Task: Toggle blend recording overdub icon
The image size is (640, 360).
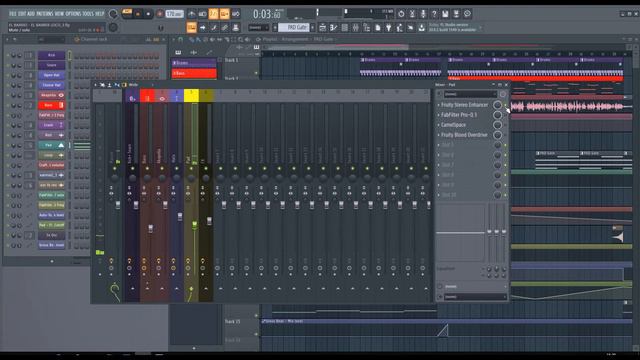Action: [x=224, y=14]
